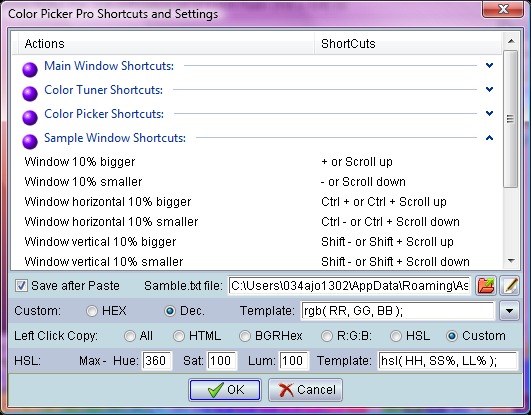Screen dimensions: 531x415
Task: Click the '- or Scroll down' shortcut text
Action: 363,182
